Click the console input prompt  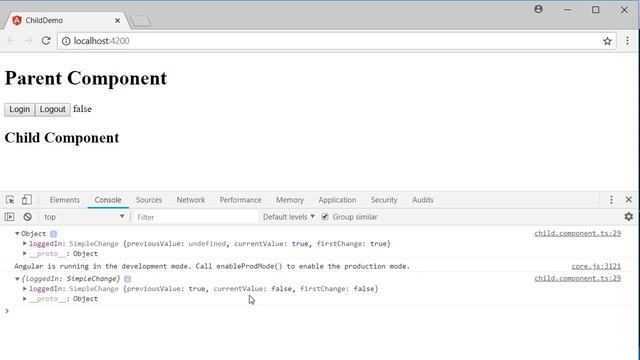tap(318, 311)
